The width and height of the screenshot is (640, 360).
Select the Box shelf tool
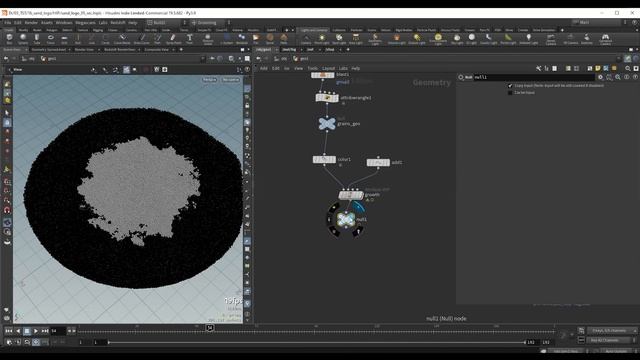9,39
